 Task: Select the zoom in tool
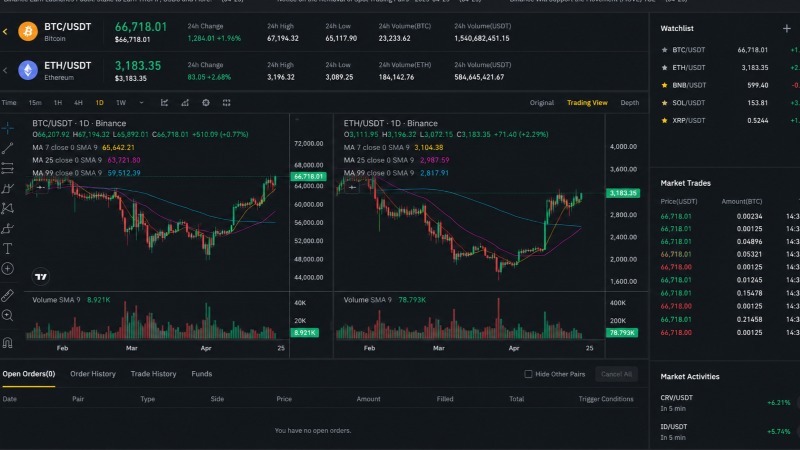coord(8,315)
